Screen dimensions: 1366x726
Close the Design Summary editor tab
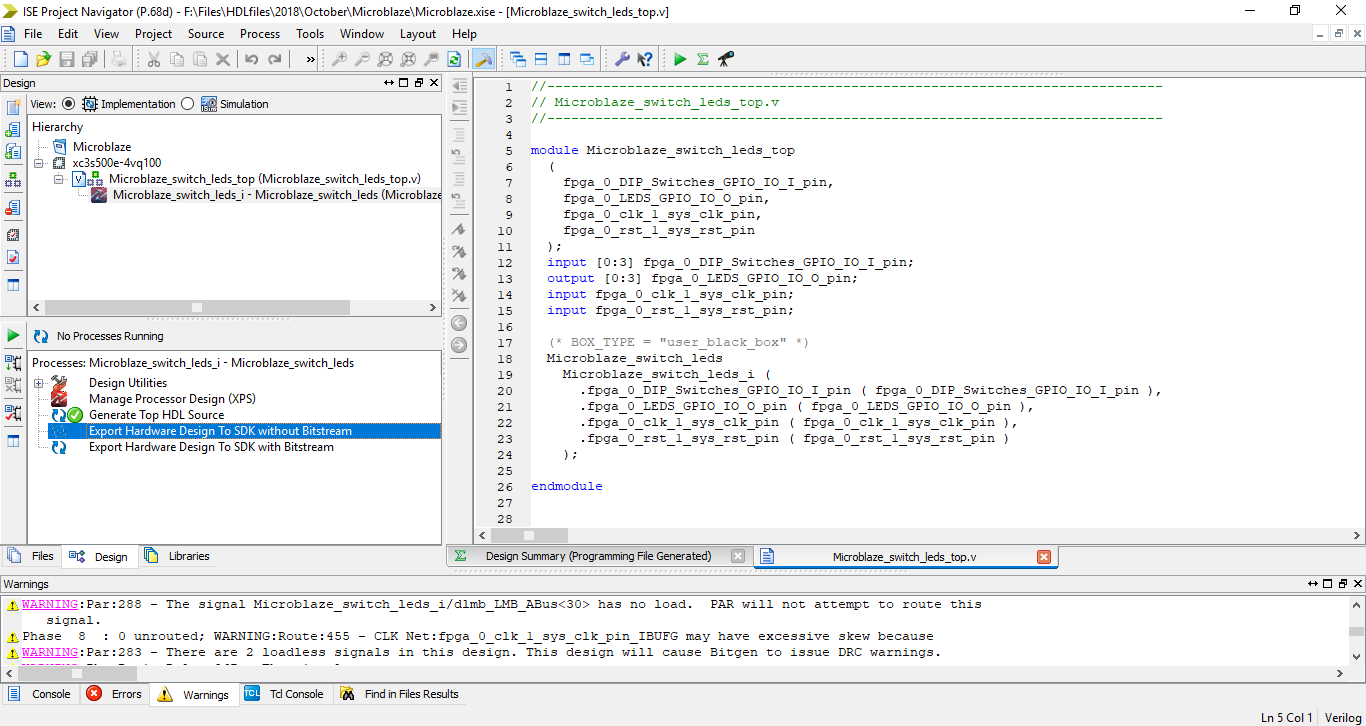point(738,557)
